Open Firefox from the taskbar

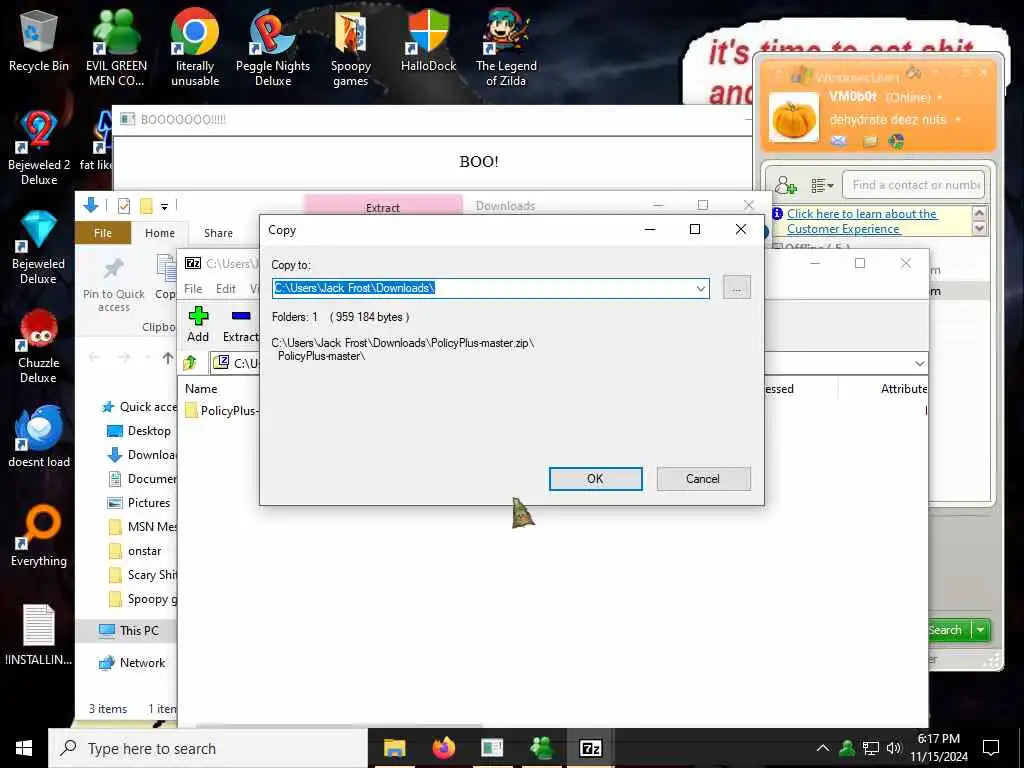(444, 748)
